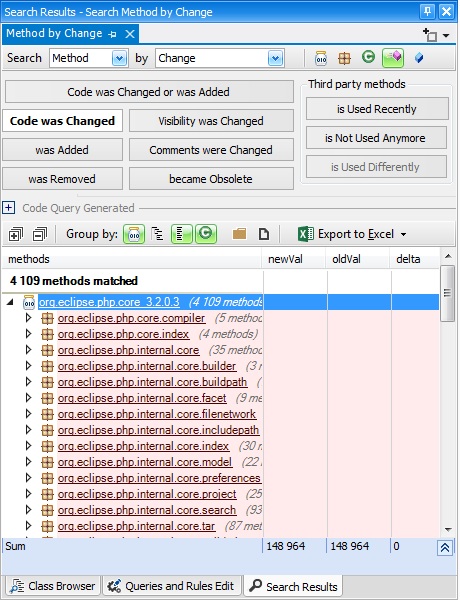This screenshot has height=600, width=460.
Task: Click is Not Used Anymore button
Action: coord(375,138)
